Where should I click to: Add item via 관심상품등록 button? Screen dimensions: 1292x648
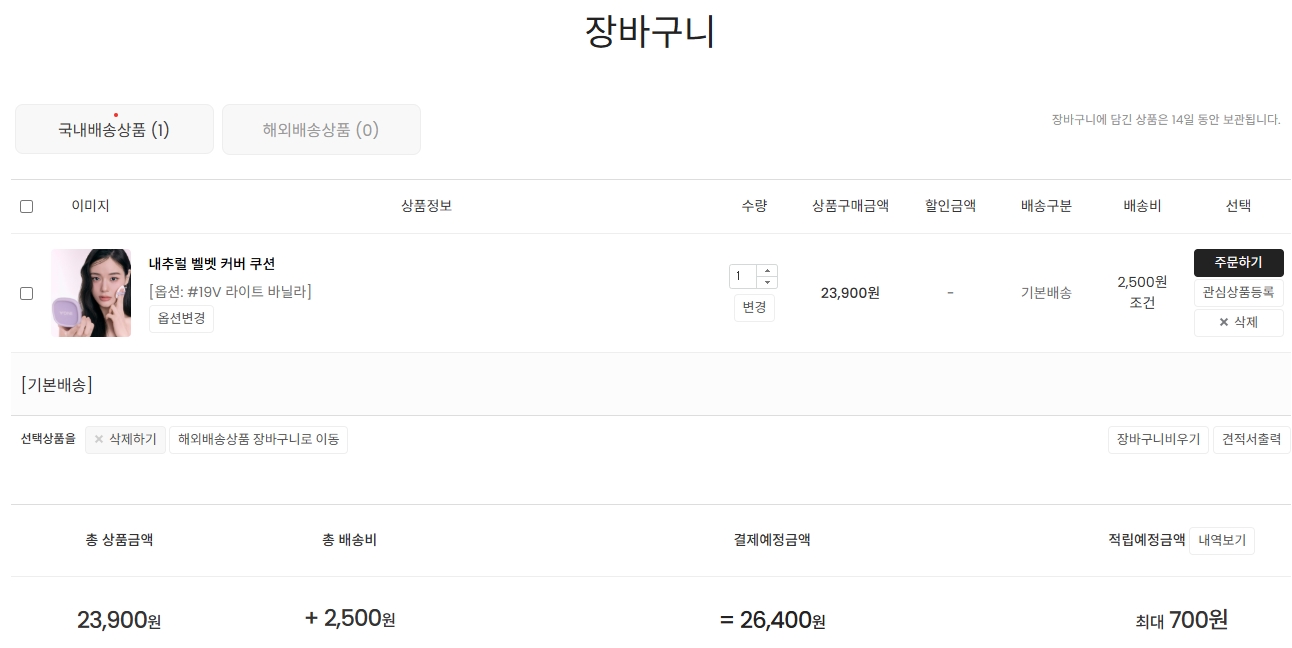(x=1238, y=293)
